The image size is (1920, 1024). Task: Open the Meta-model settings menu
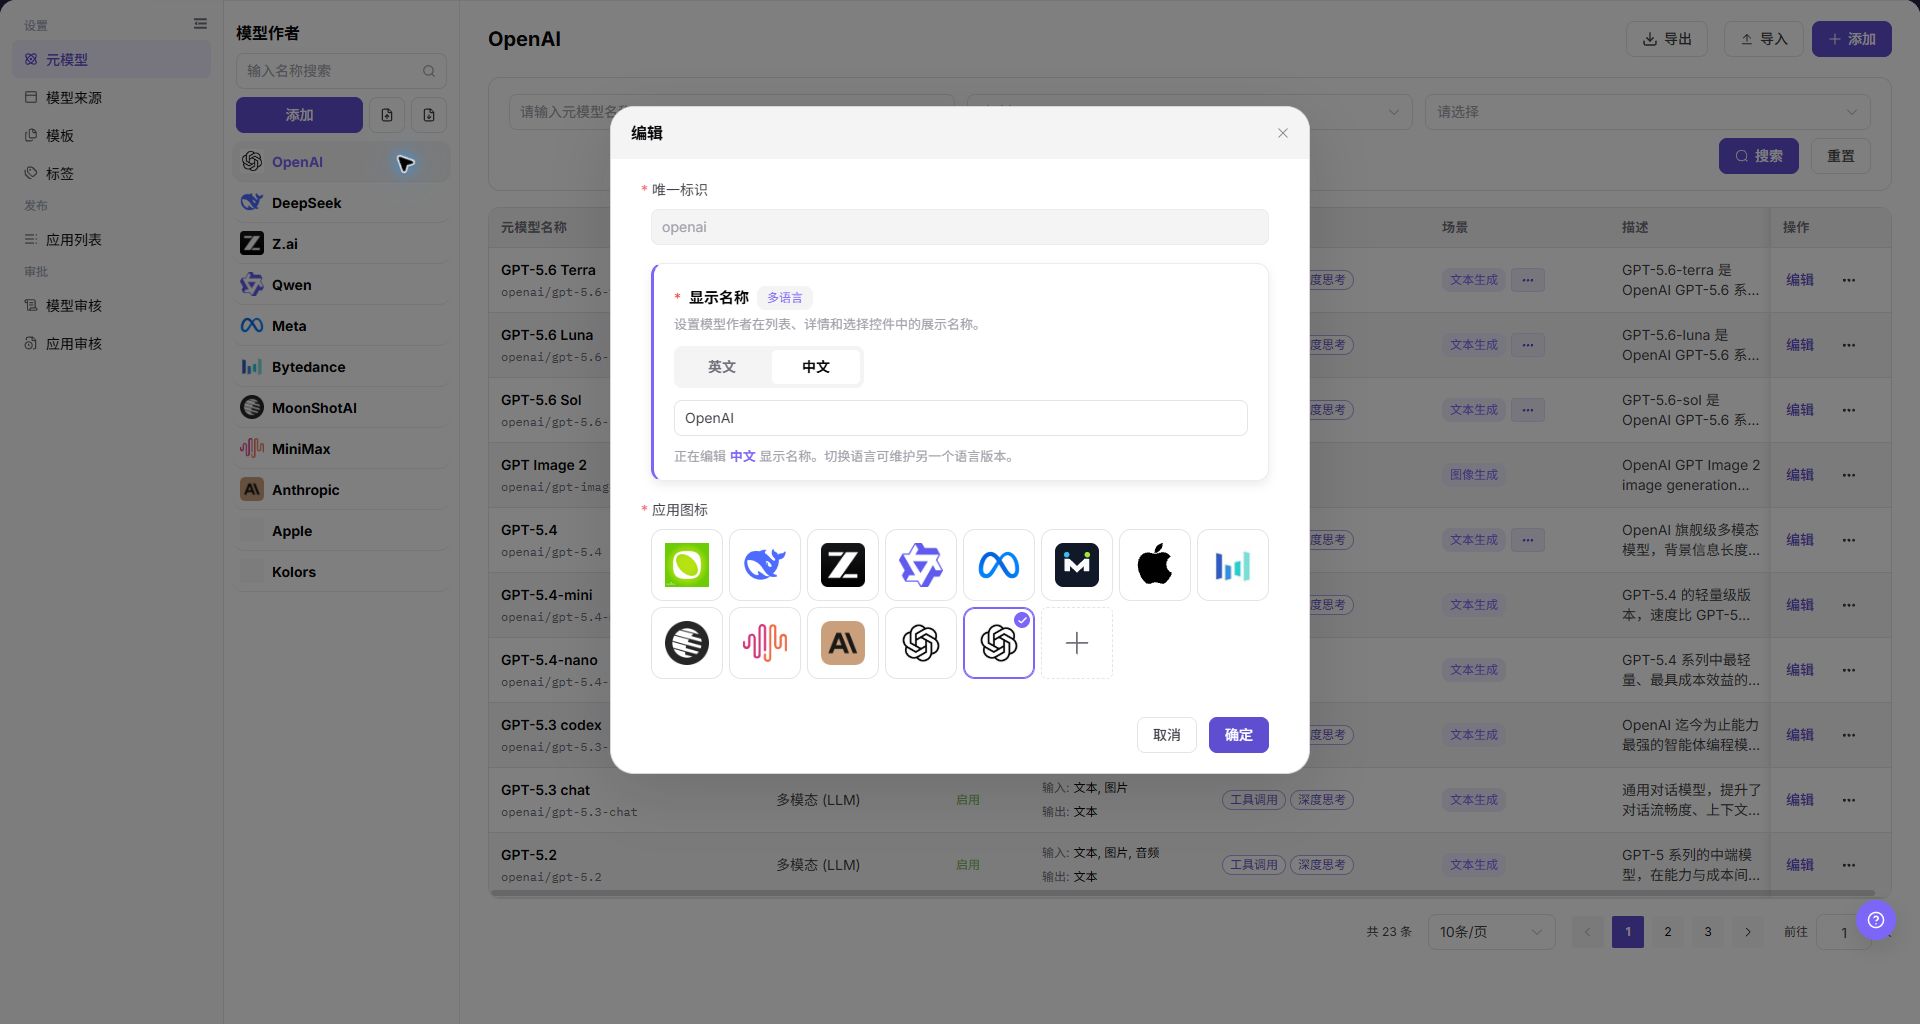[x=111, y=60]
